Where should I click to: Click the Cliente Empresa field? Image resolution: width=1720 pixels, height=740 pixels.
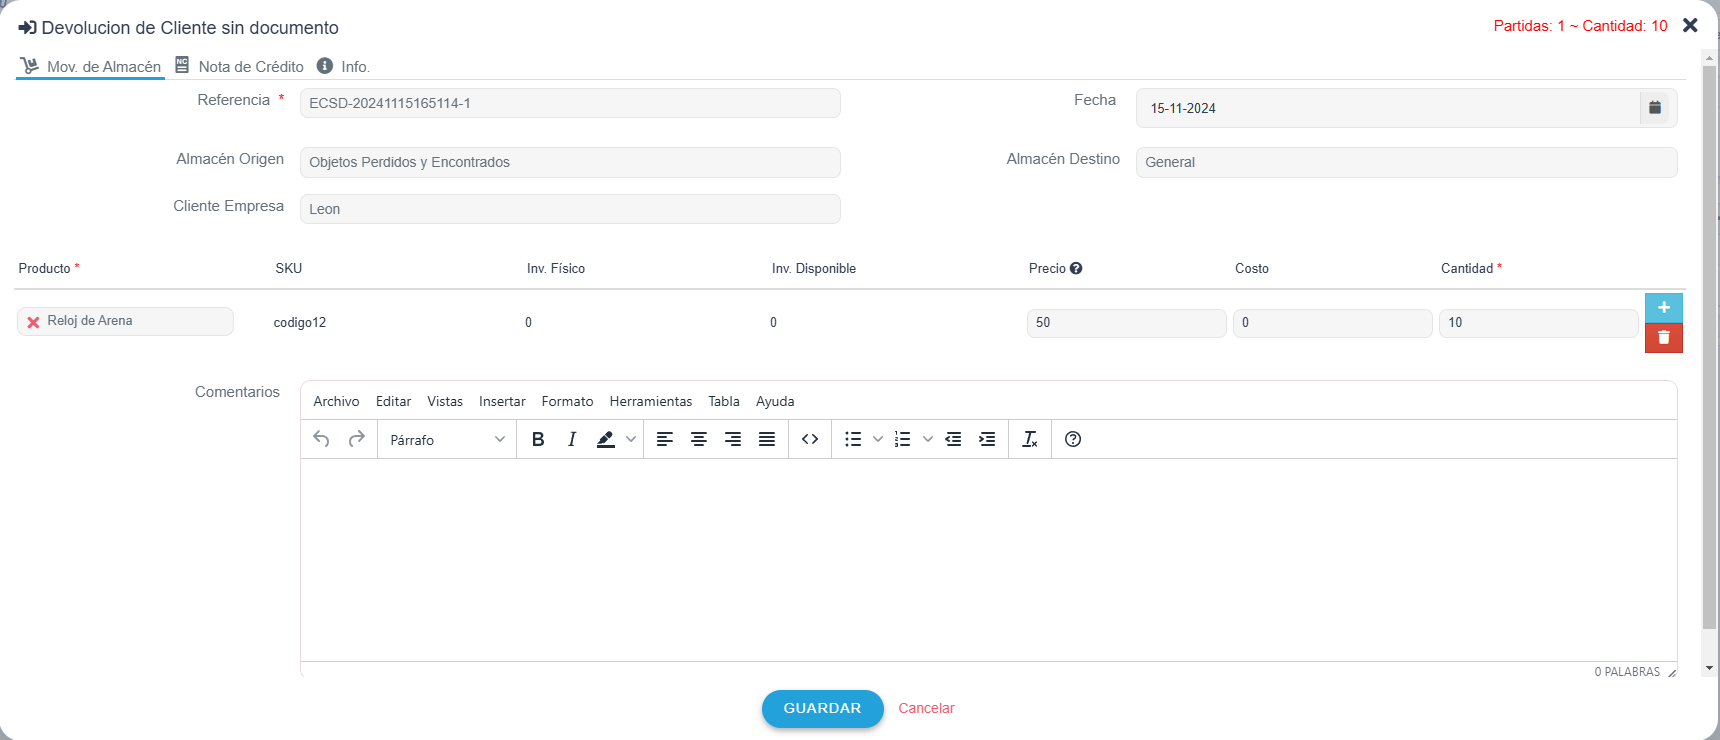(x=570, y=209)
